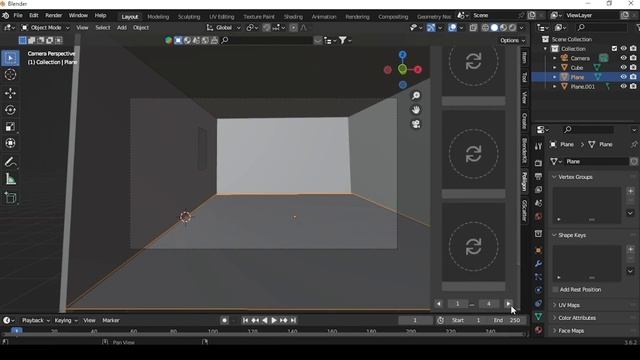Open the Object Mode dropdown
The width and height of the screenshot is (640, 360).
tap(45, 28)
